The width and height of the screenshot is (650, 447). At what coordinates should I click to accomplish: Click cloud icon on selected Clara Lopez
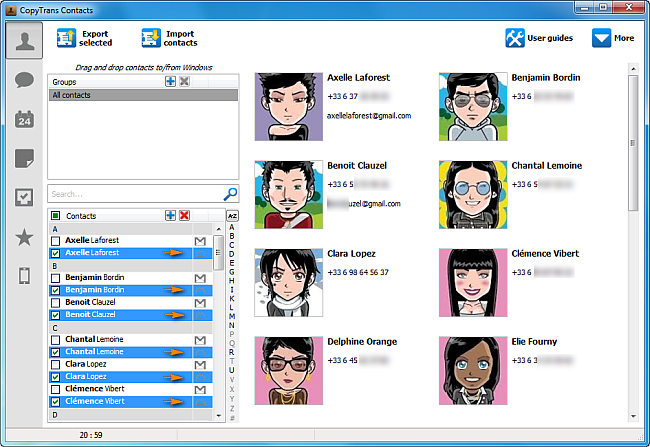click(201, 377)
